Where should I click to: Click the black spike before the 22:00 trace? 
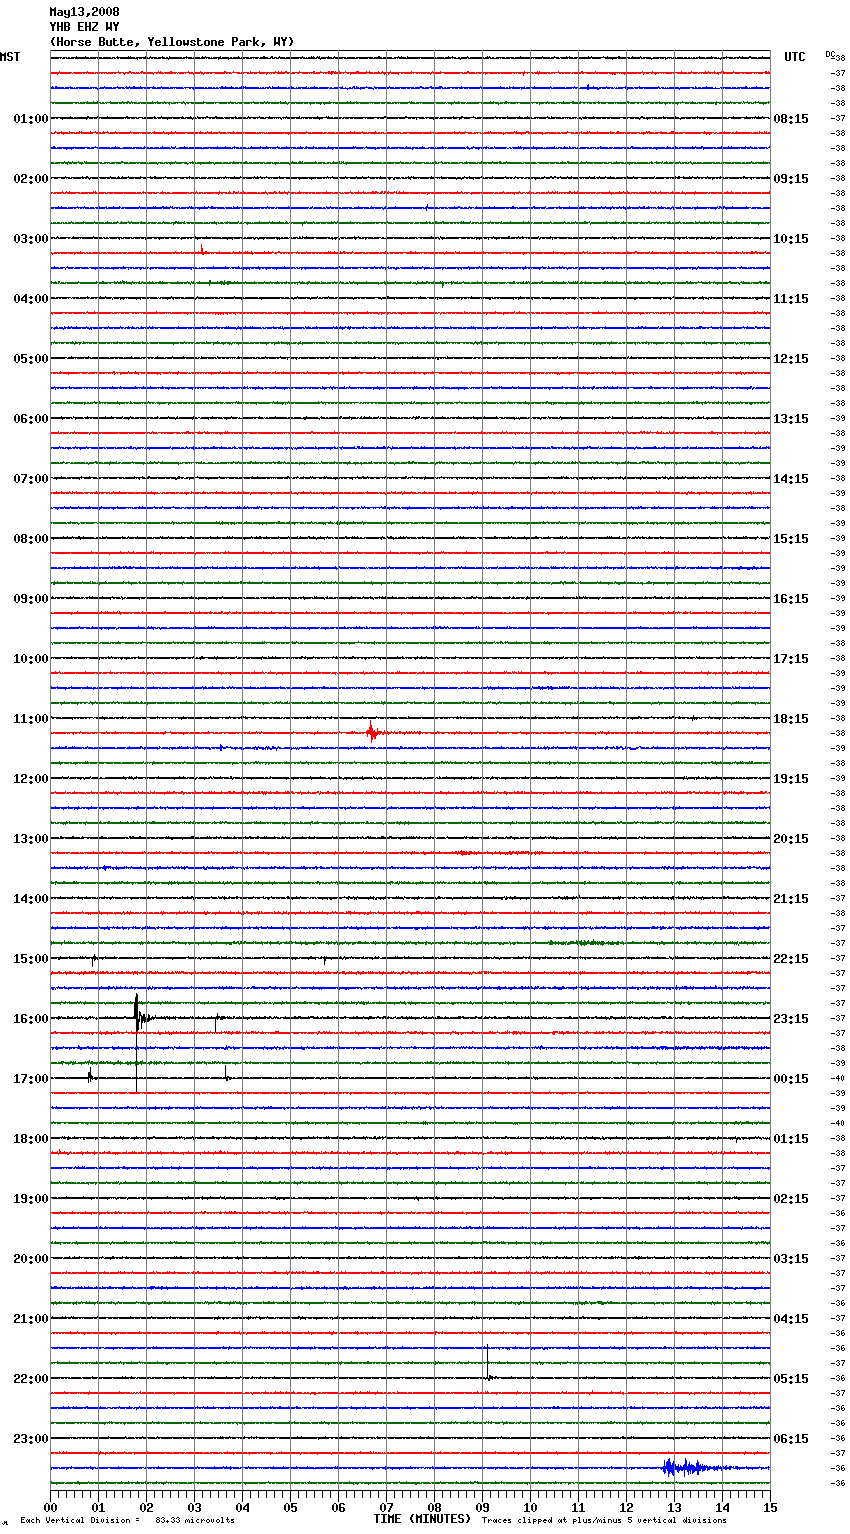pyautogui.click(x=487, y=1363)
